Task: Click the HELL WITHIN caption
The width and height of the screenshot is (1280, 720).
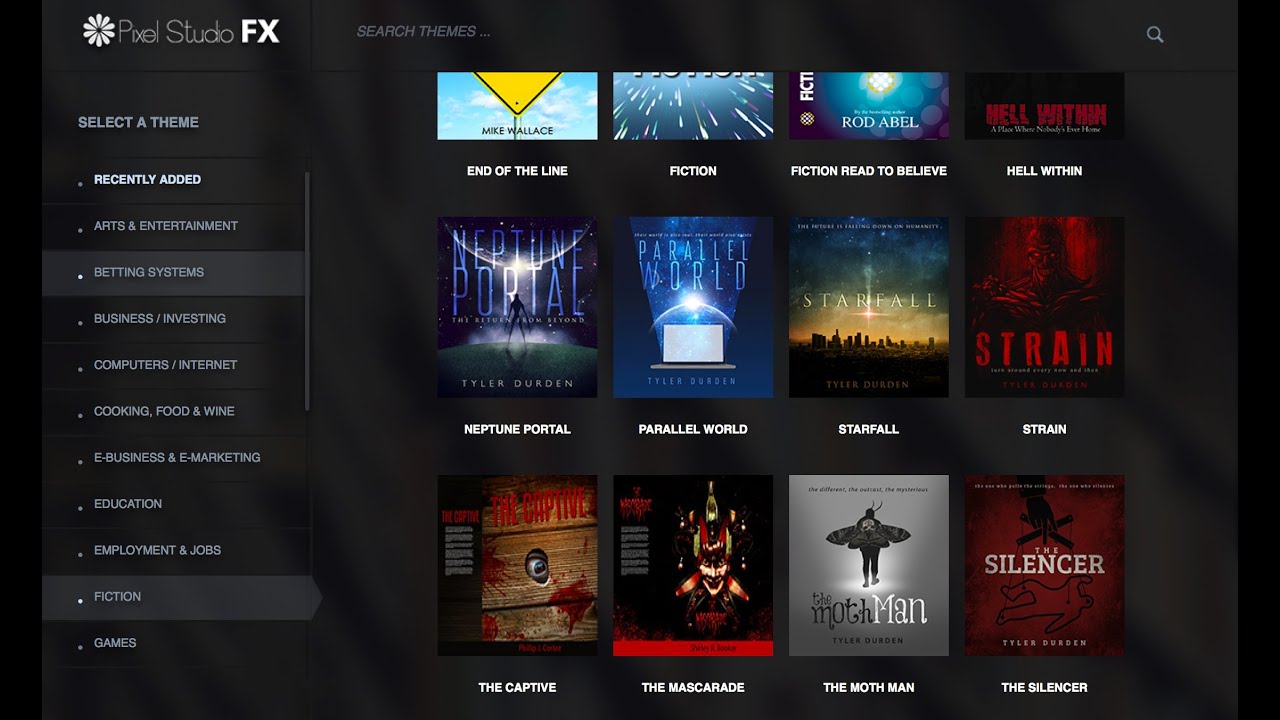Action: point(1045,171)
